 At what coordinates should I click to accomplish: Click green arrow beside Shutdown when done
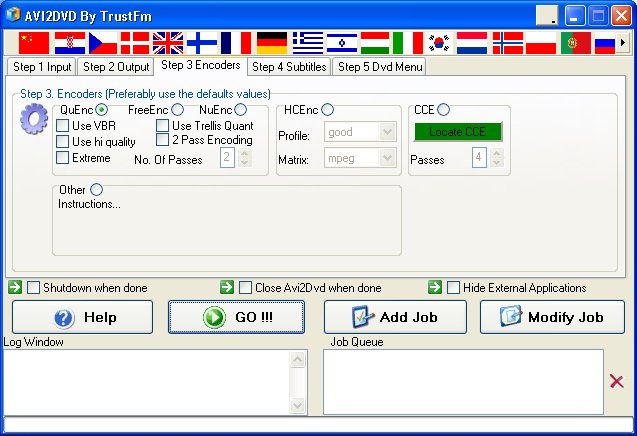pyautogui.click(x=15, y=287)
